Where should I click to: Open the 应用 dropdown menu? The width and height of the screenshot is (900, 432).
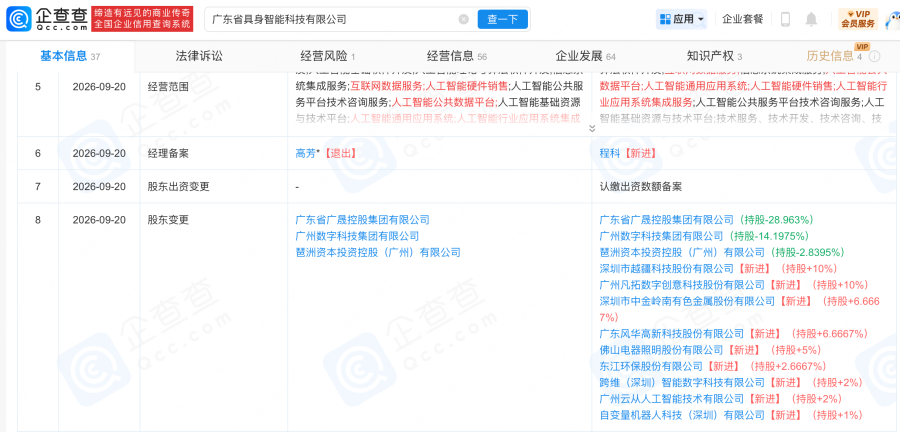[x=681, y=19]
